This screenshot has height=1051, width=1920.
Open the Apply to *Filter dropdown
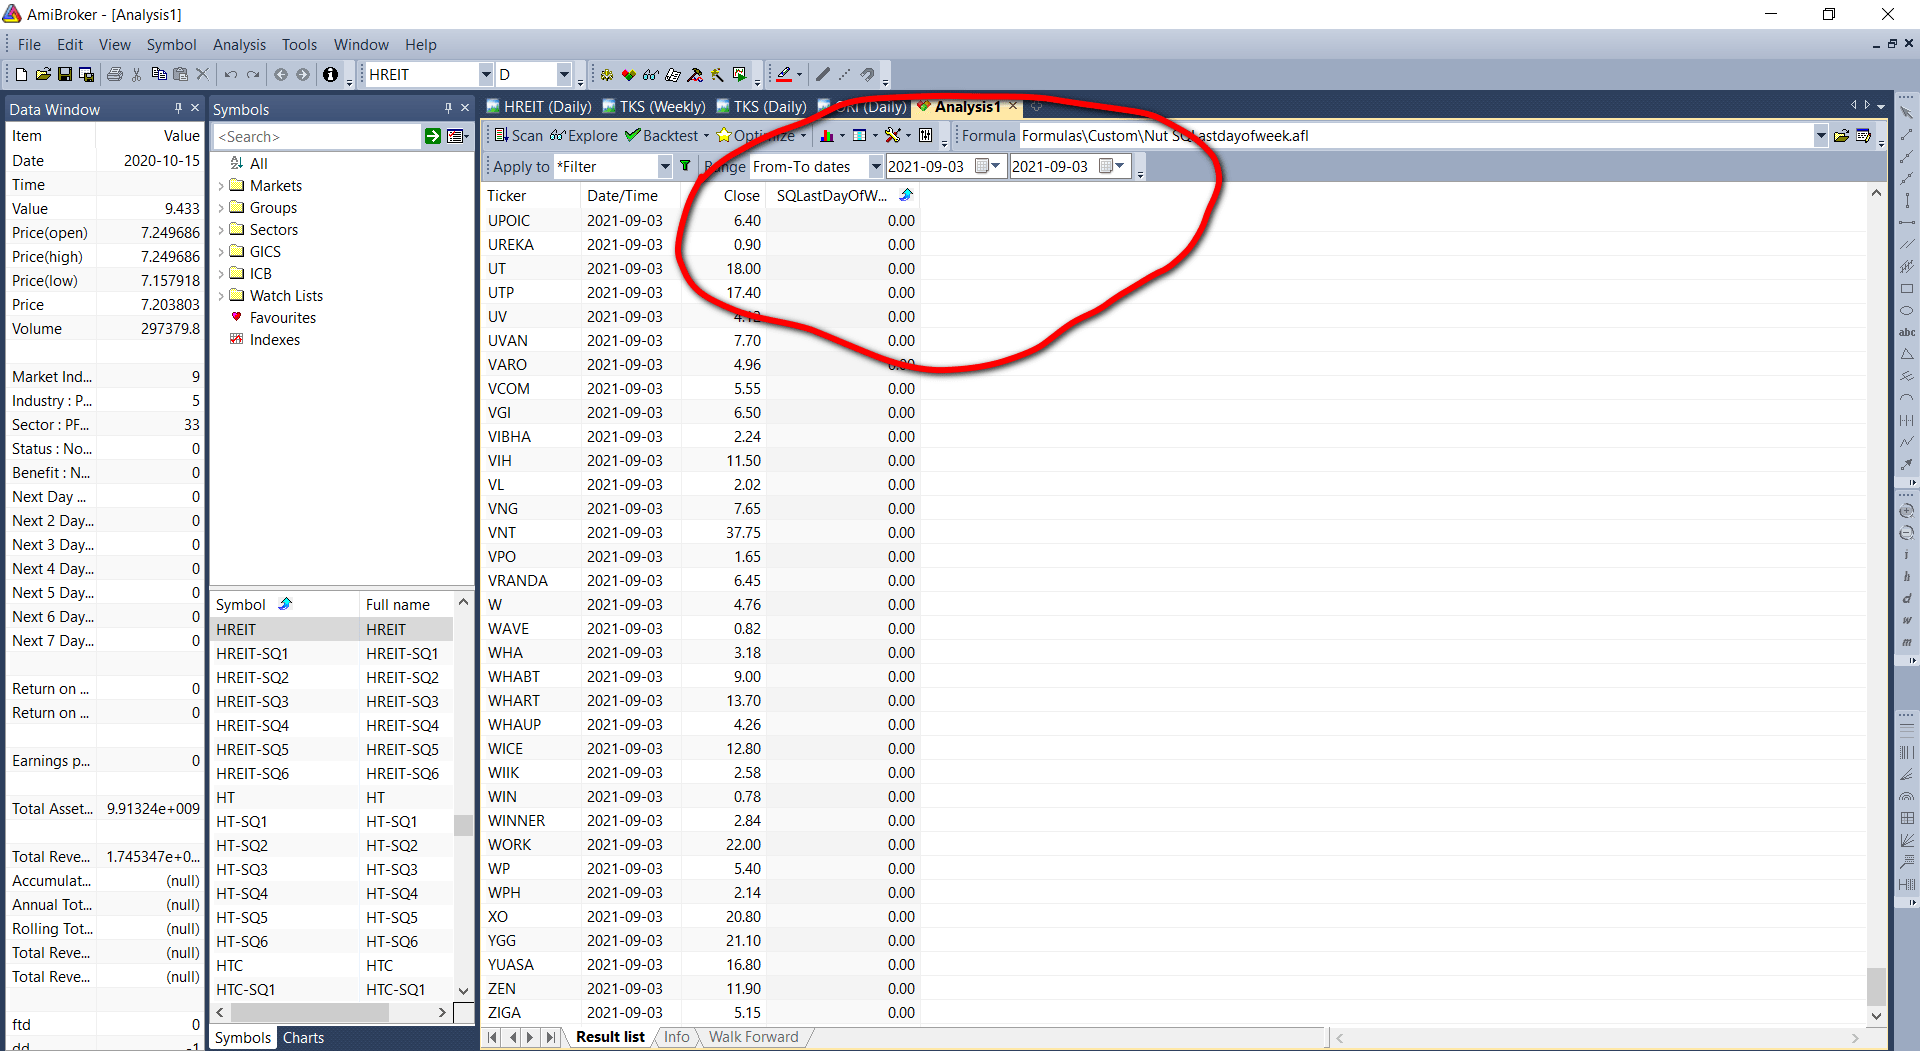pos(664,166)
